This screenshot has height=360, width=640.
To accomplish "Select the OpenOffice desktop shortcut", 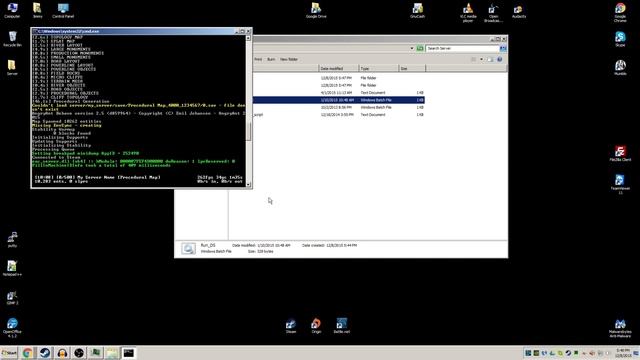I will tap(12, 328).
